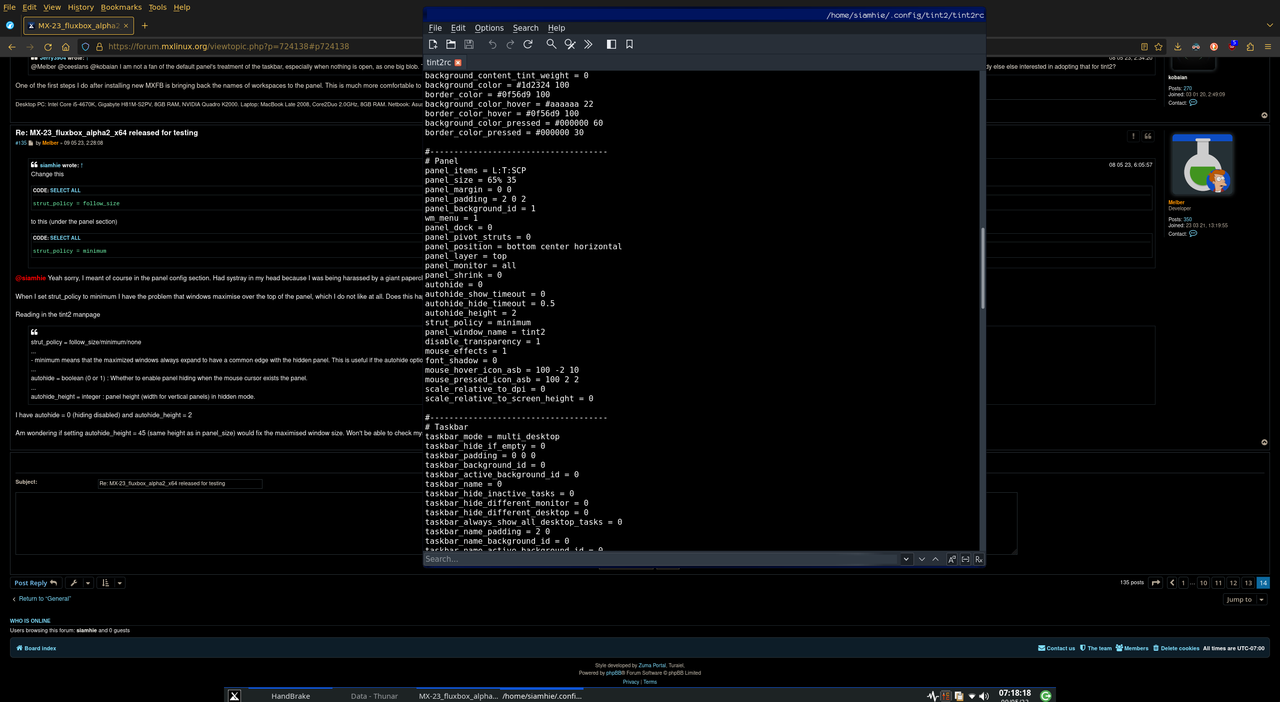Open the sort options dropdown next to wrench
This screenshot has width=1280, height=702.
(x=112, y=583)
